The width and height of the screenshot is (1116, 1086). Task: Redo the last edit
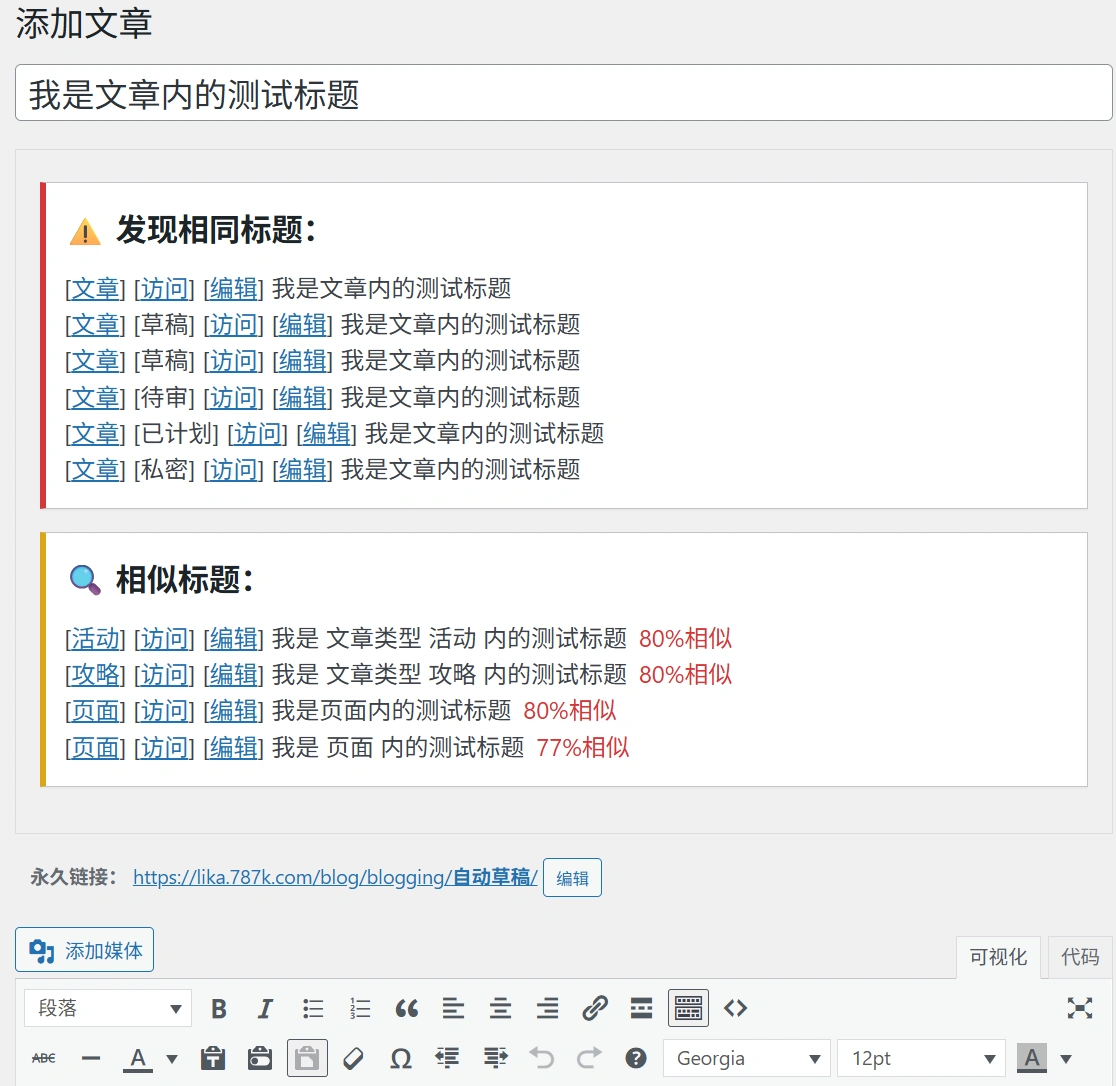point(589,1058)
